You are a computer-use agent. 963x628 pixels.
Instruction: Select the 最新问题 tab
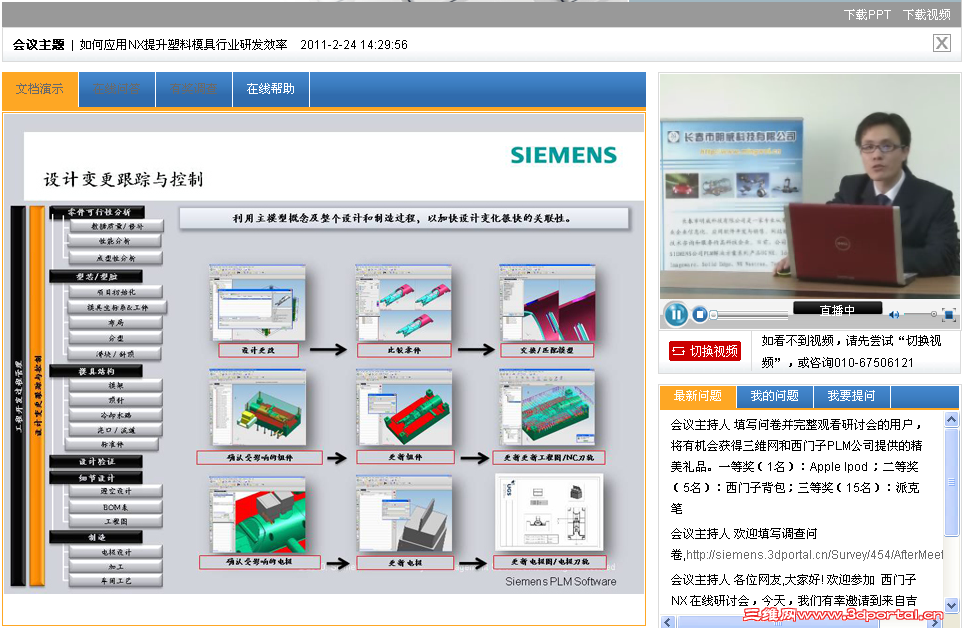[697, 397]
